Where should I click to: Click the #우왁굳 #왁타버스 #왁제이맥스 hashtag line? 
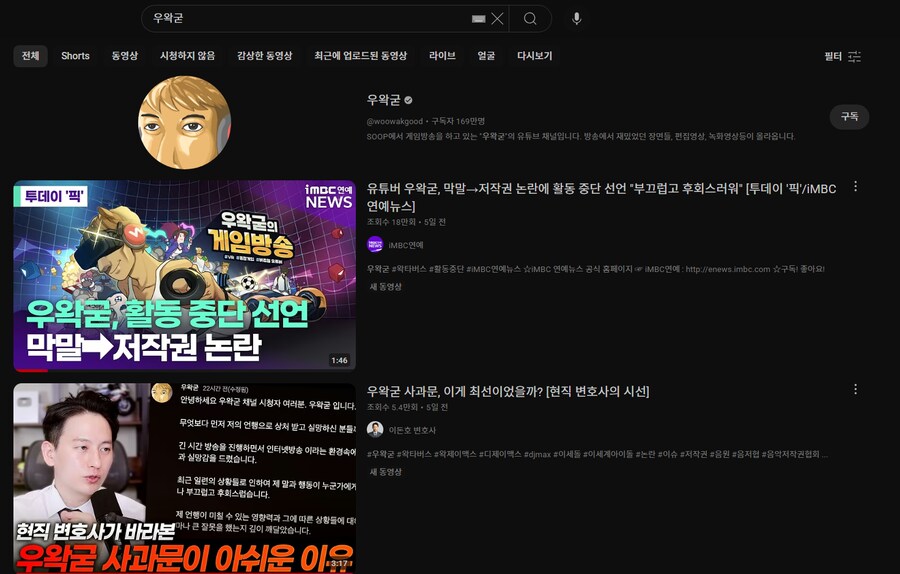point(597,454)
